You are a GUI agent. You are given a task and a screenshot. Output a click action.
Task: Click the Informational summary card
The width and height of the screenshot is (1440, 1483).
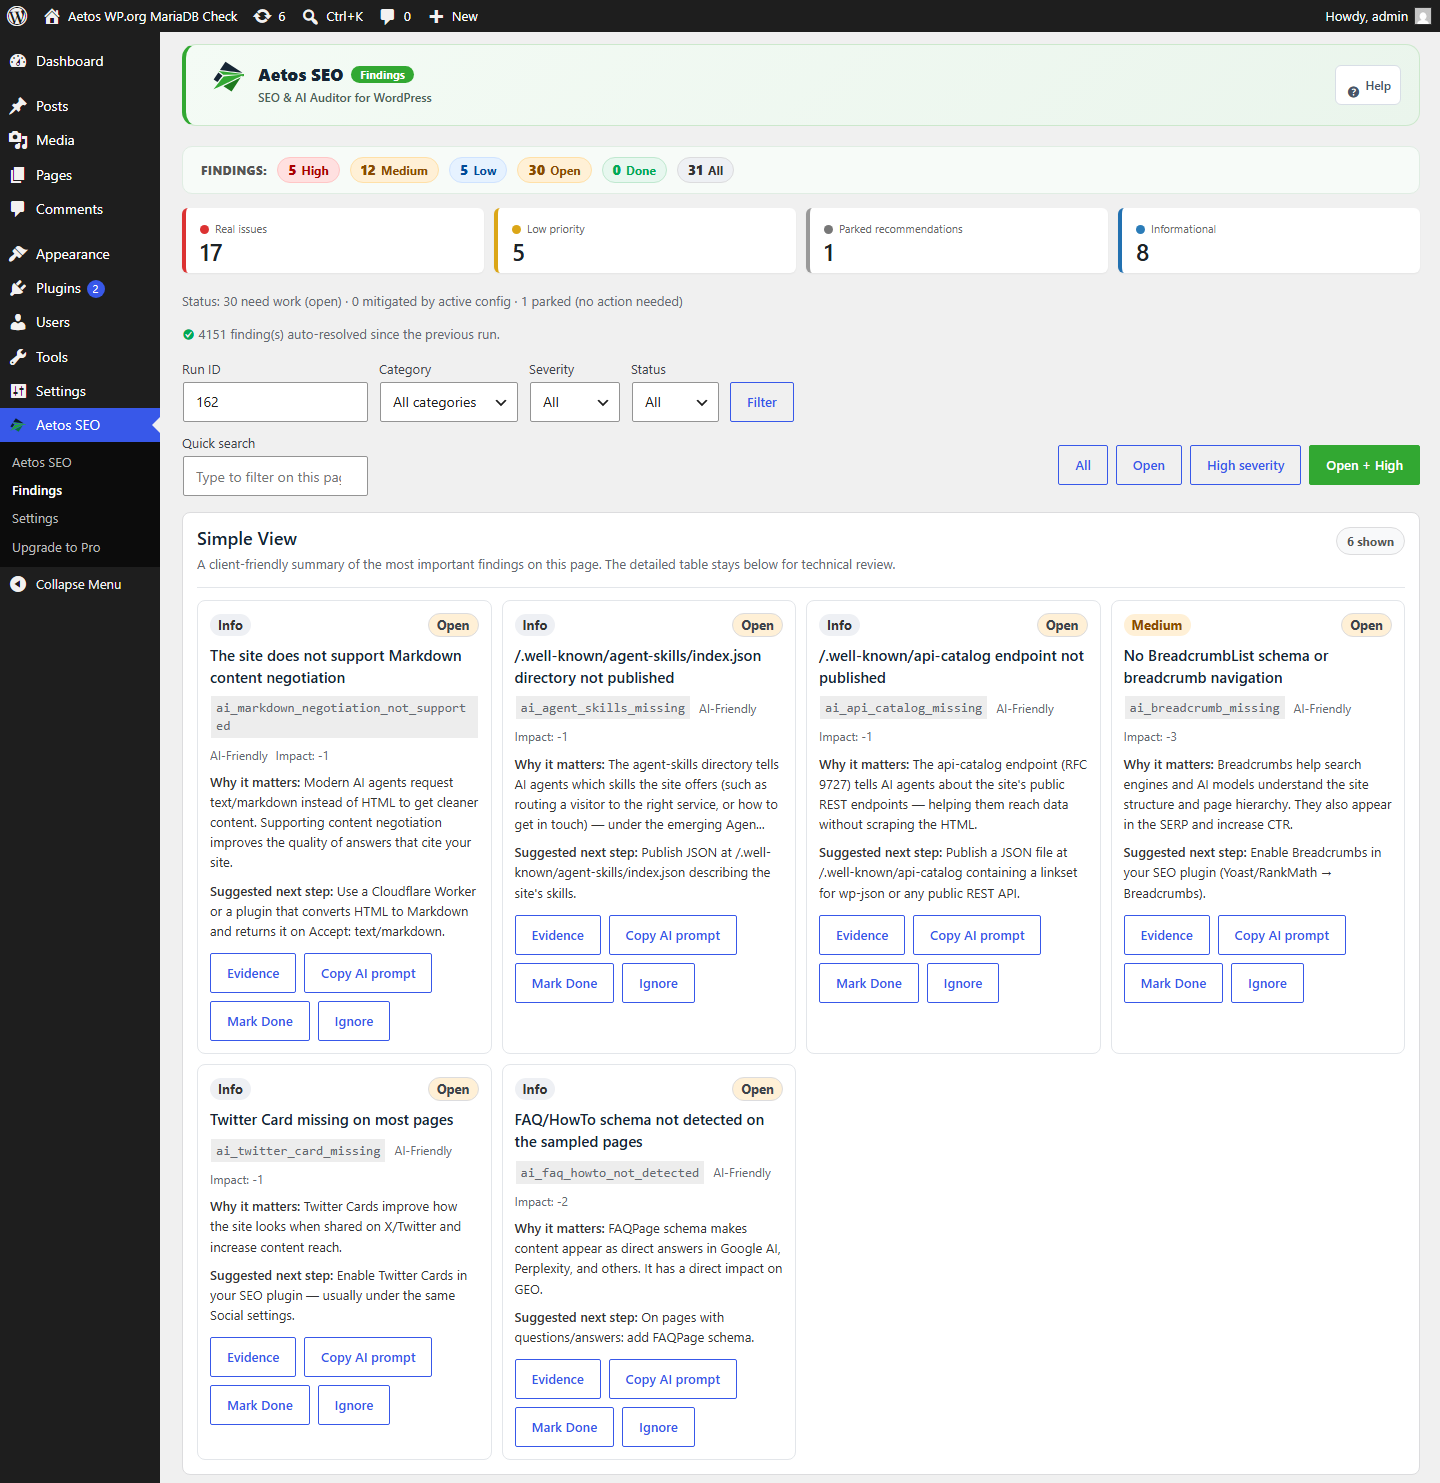1269,240
